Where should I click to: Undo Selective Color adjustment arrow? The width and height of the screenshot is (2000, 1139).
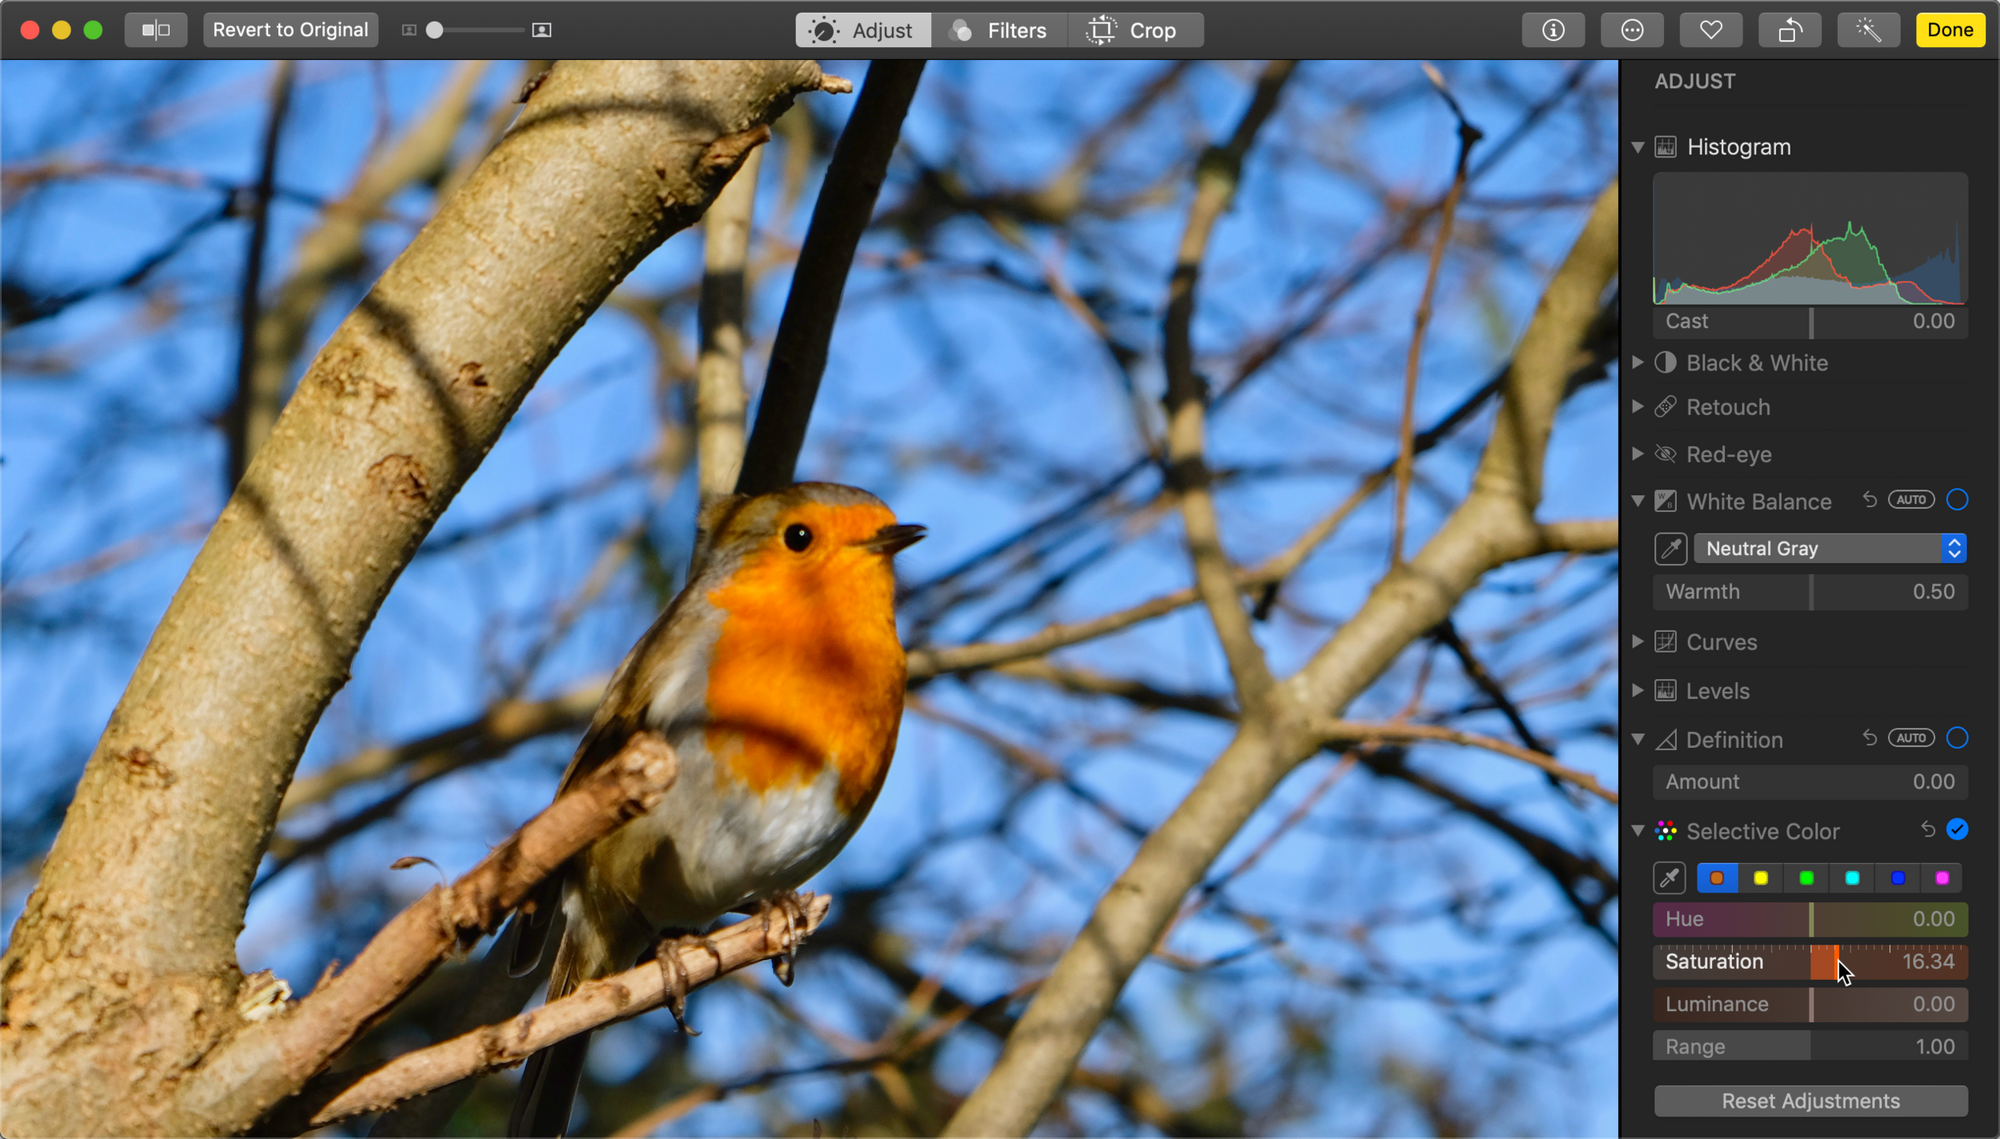point(1928,829)
